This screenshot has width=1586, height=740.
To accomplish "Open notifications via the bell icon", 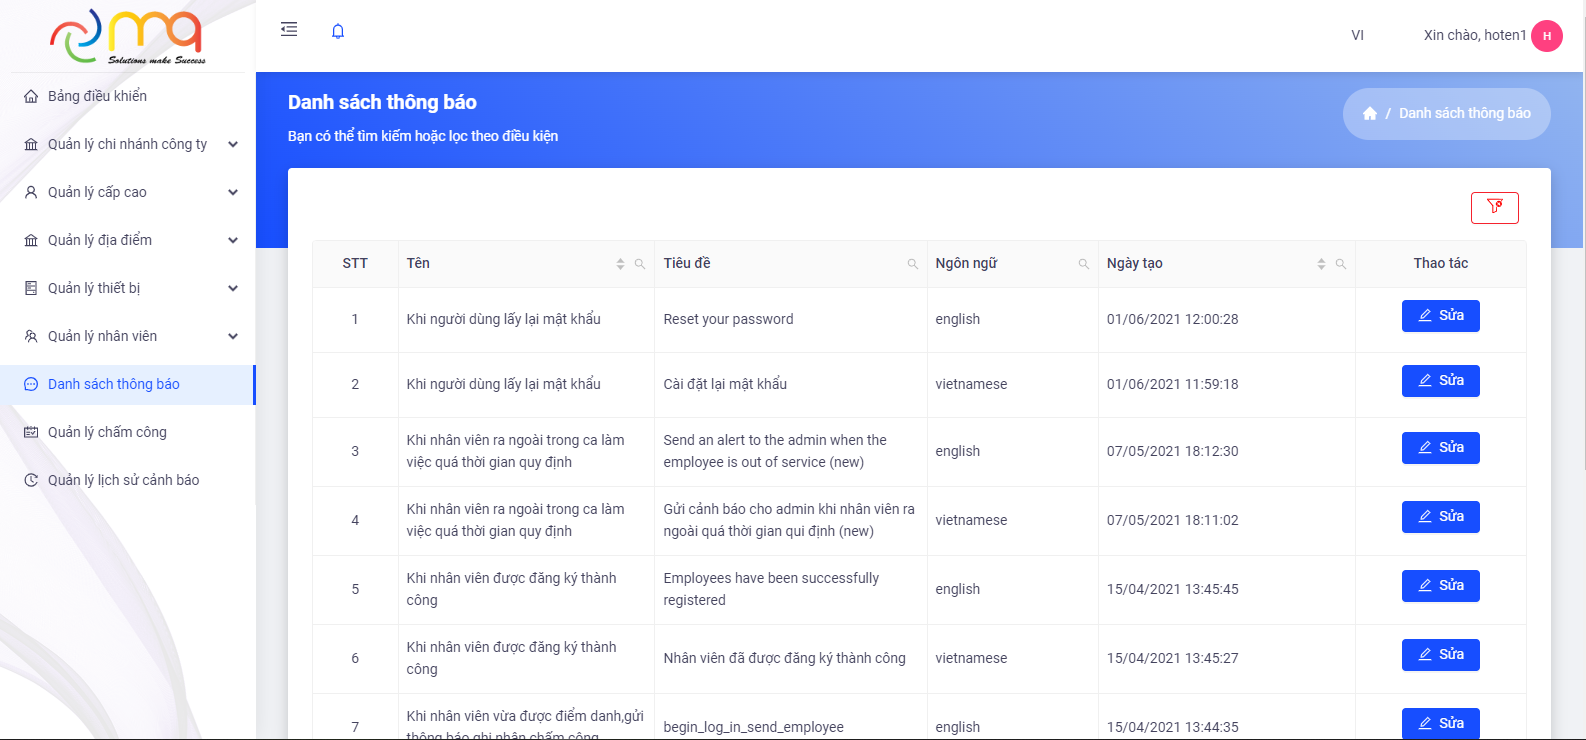I will tap(338, 31).
